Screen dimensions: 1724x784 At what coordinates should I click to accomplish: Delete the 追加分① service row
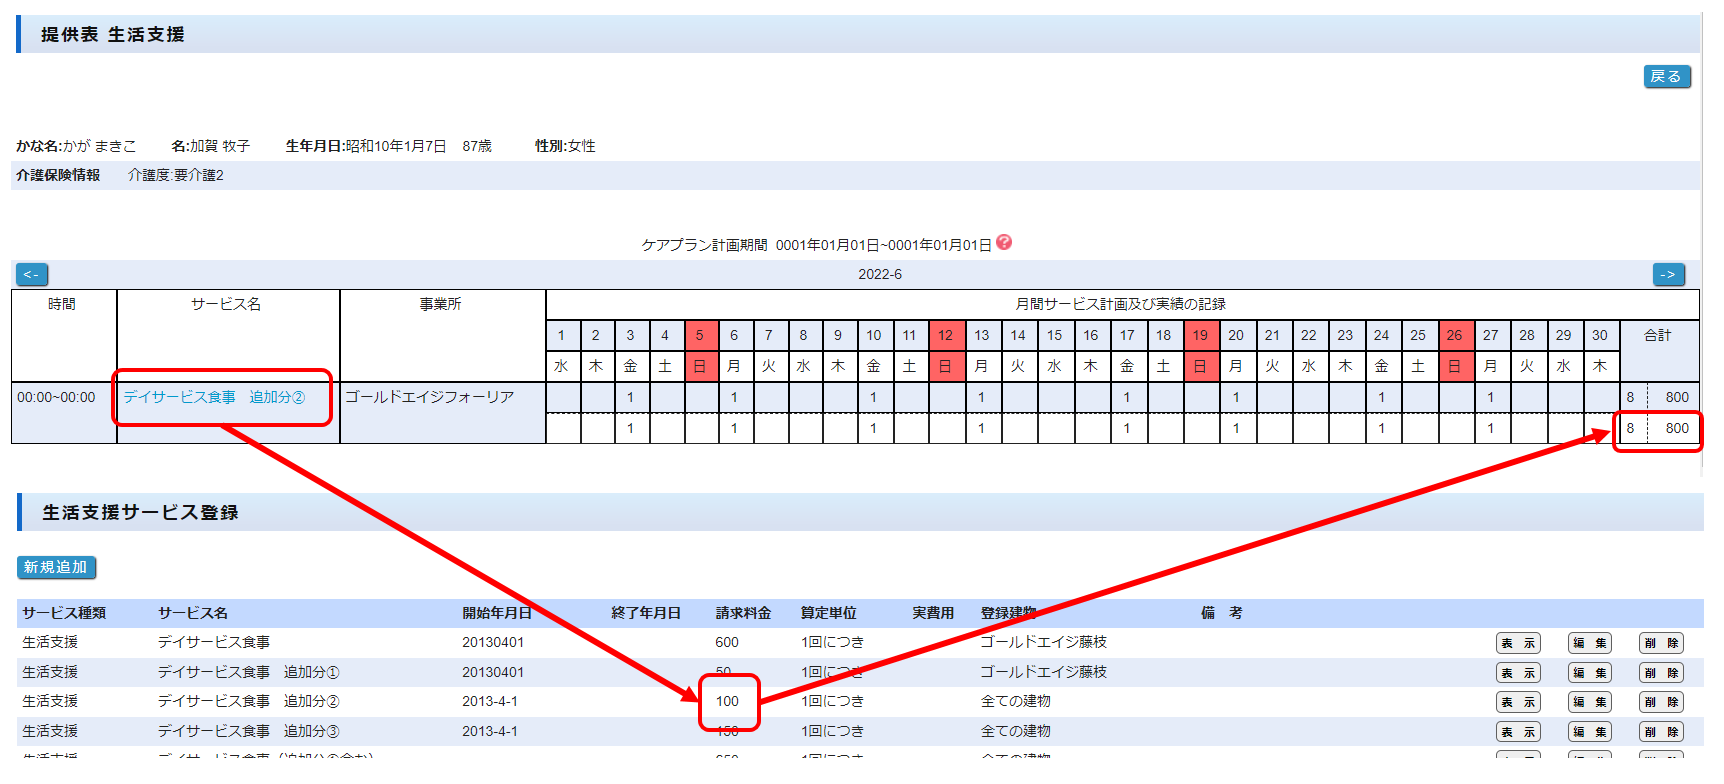(1660, 673)
